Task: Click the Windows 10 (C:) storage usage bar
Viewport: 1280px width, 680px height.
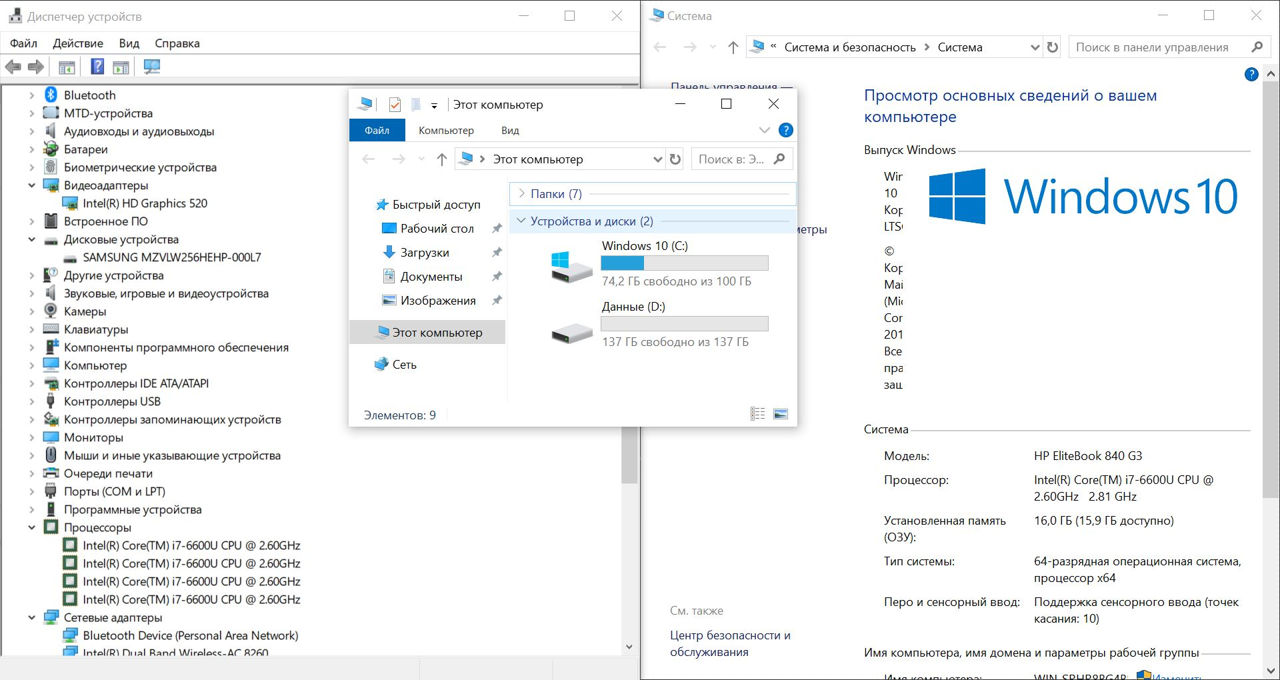Action: pyautogui.click(x=684, y=263)
